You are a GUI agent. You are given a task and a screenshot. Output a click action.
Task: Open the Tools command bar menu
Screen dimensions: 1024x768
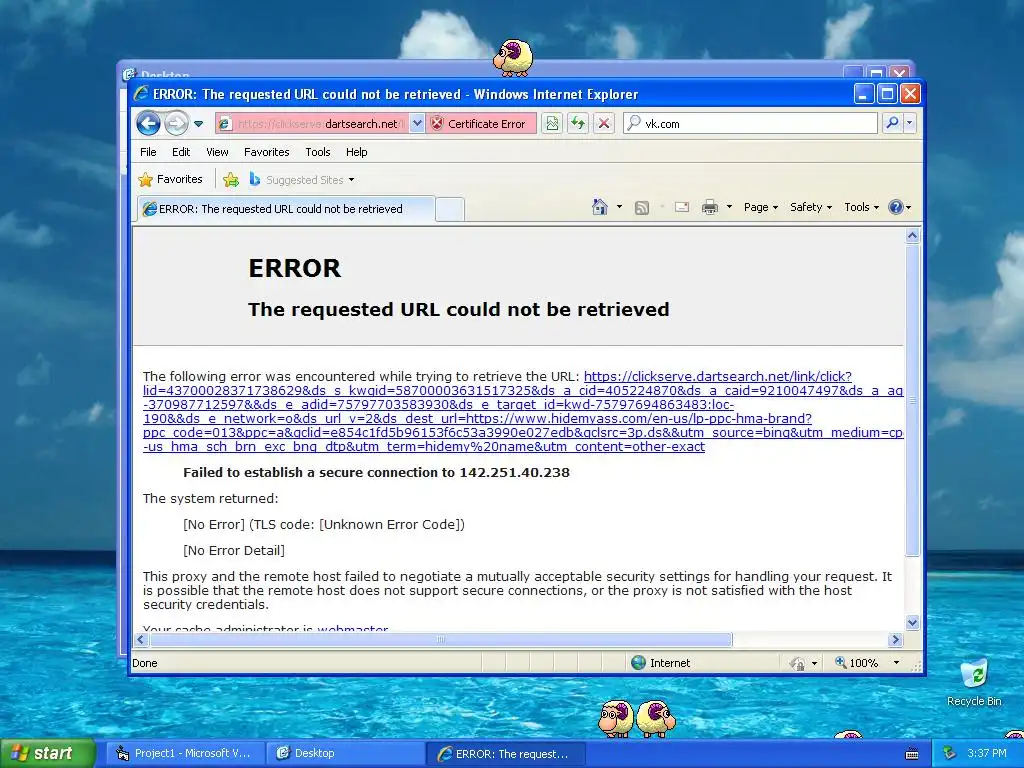861,207
